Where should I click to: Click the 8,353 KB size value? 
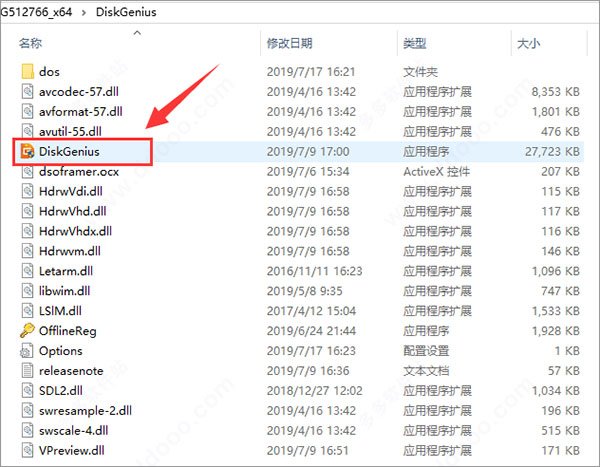tap(555, 91)
